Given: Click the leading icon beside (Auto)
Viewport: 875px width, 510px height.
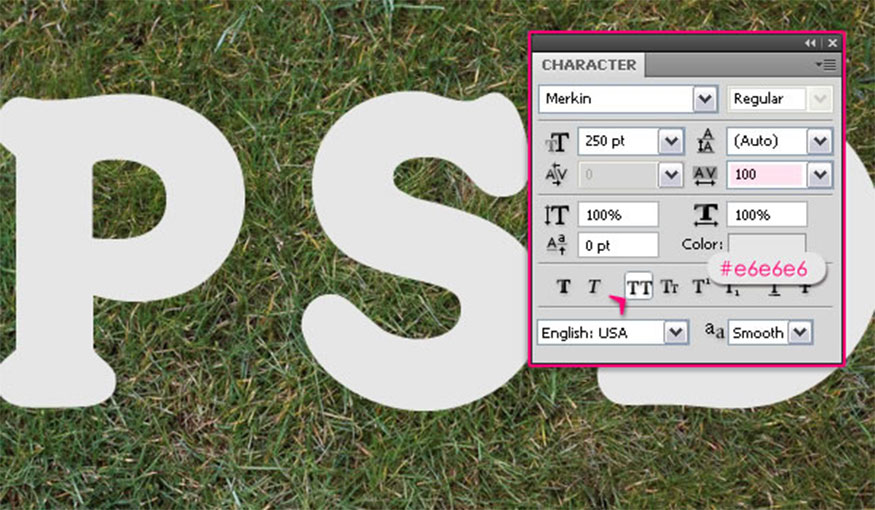Looking at the screenshot, I should pyautogui.click(x=706, y=141).
